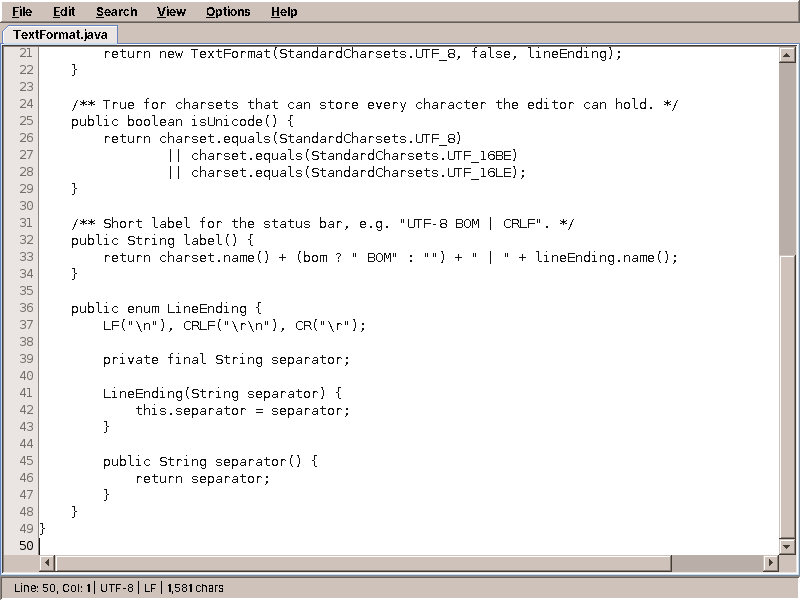Click CRLF("\r\n") on line 37

point(231,326)
